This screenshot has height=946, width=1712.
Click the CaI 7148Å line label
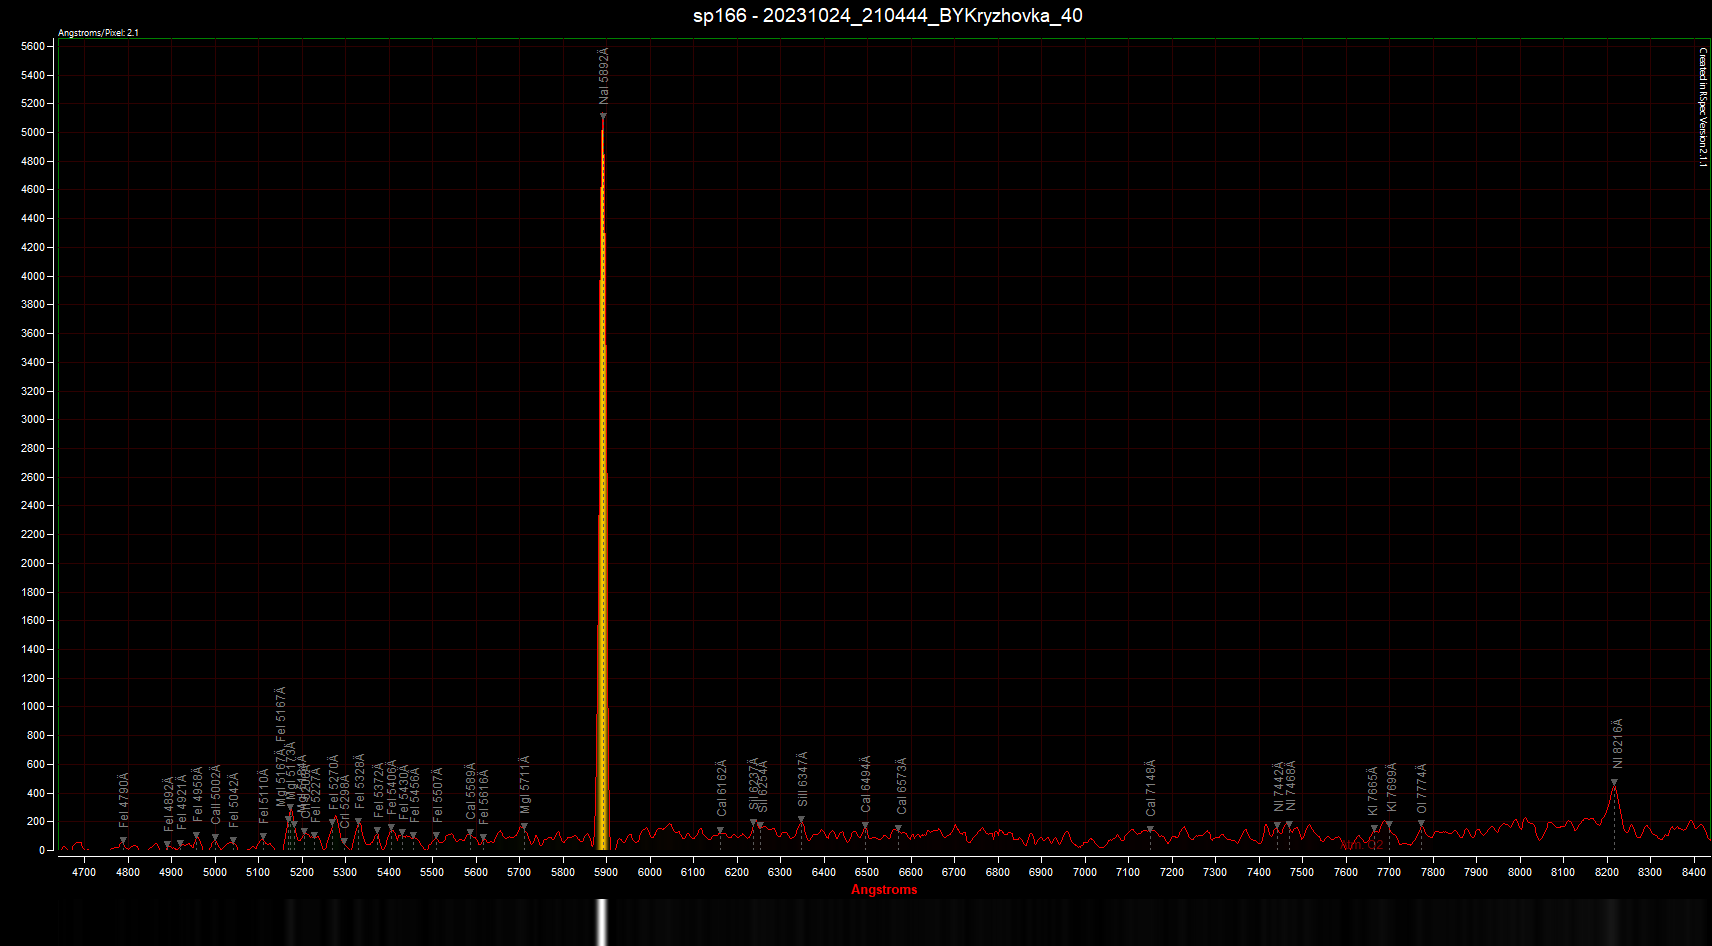click(x=1151, y=788)
